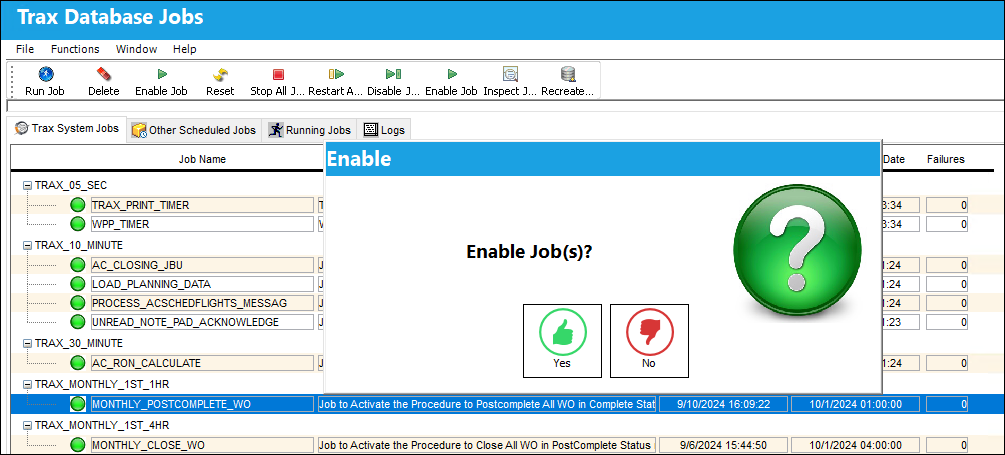Click Enable Job icon beside Inspect Jobs
The height and width of the screenshot is (455, 1005).
click(452, 74)
